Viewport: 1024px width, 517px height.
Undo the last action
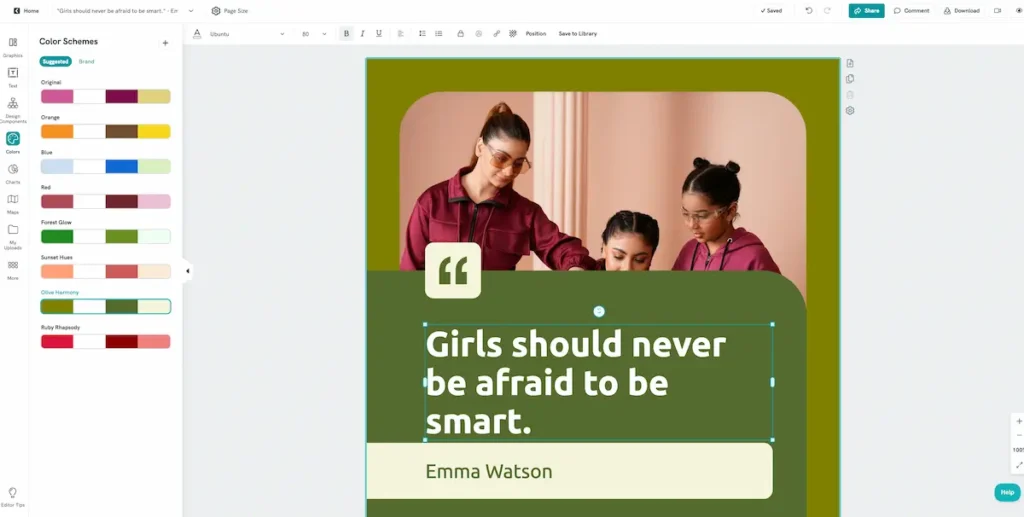pyautogui.click(x=808, y=10)
